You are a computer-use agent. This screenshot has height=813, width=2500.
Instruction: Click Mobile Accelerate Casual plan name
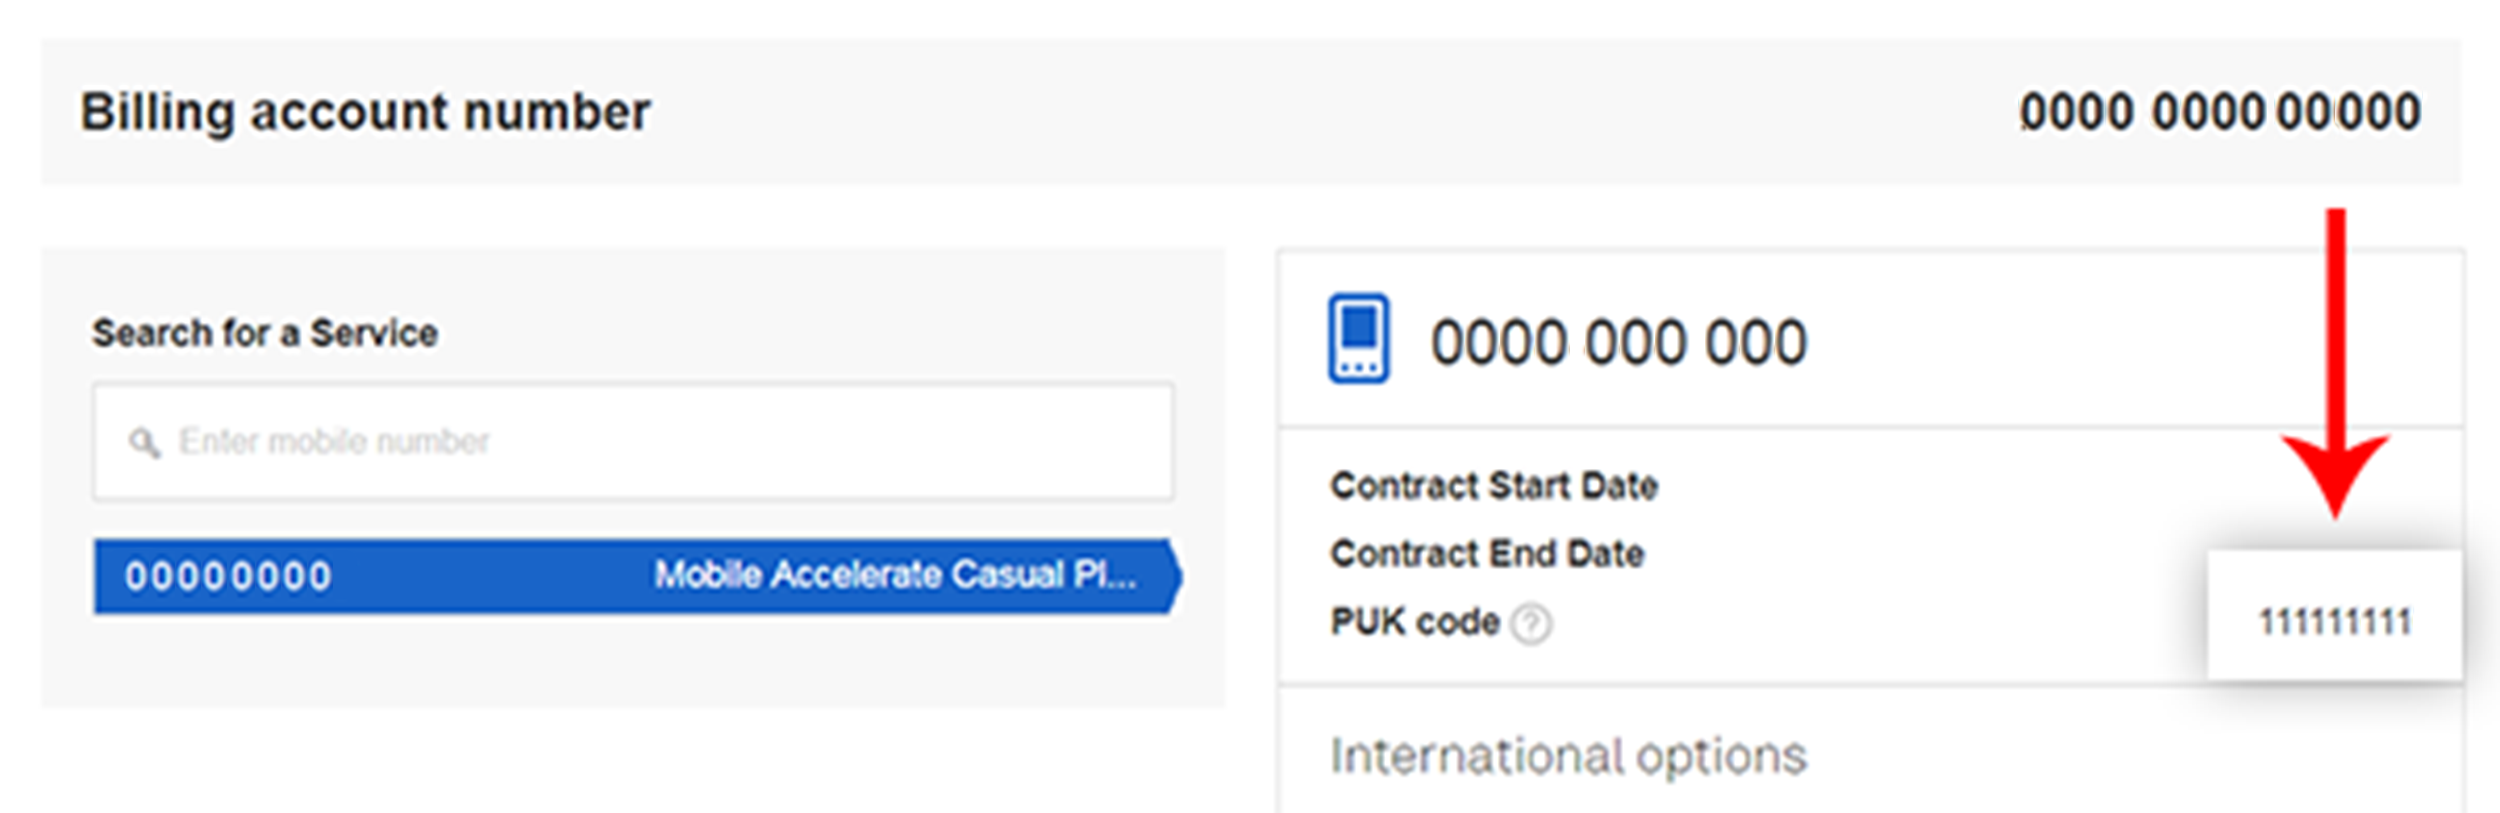click(x=895, y=575)
